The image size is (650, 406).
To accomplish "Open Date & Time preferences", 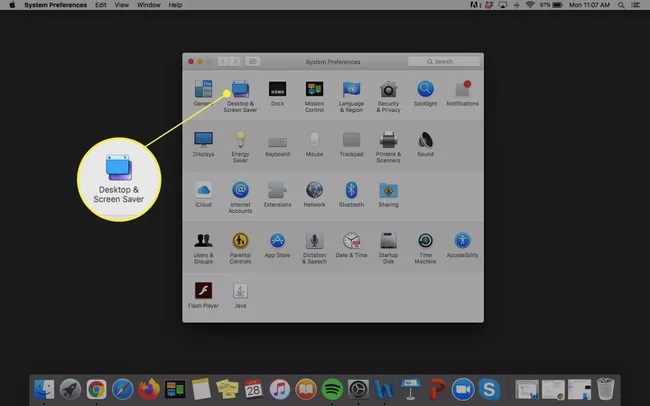I will coord(351,245).
